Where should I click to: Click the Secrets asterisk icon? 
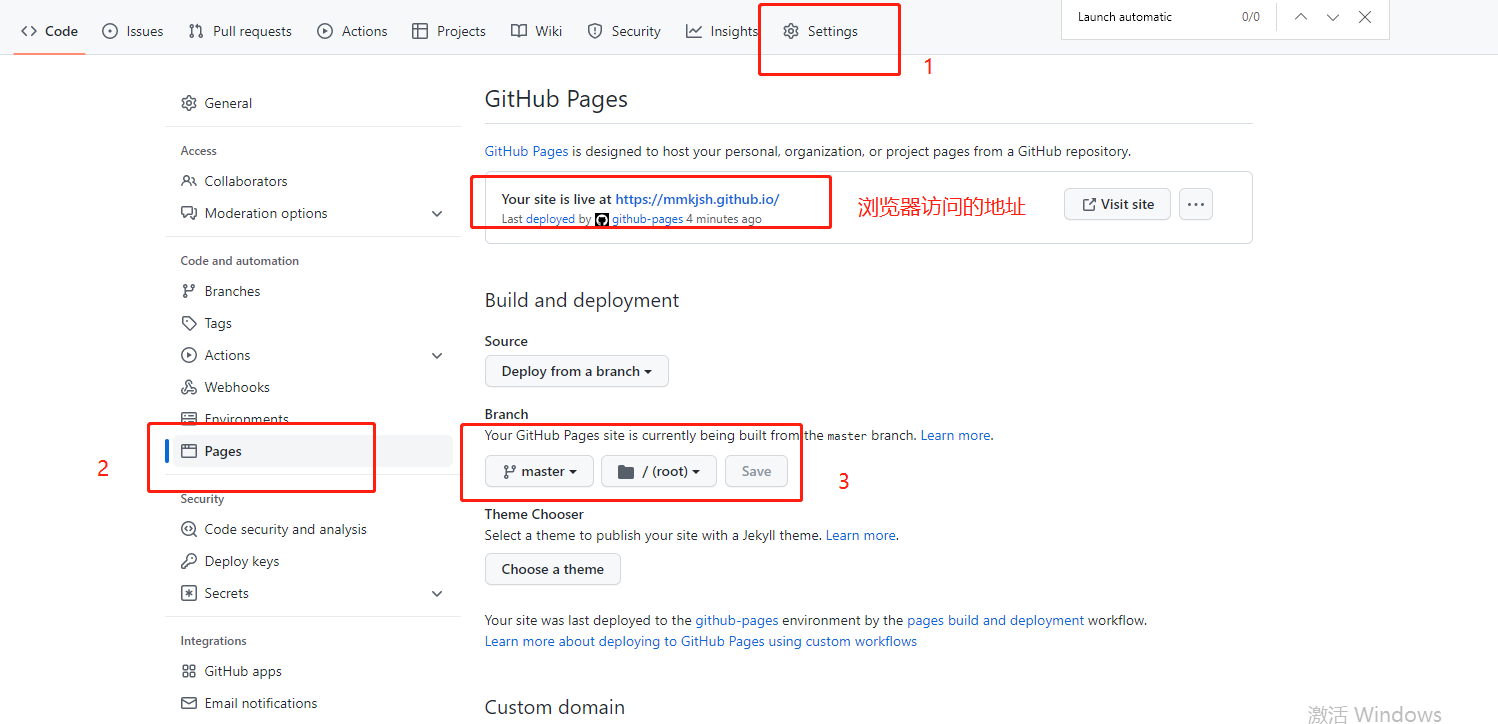pos(189,593)
